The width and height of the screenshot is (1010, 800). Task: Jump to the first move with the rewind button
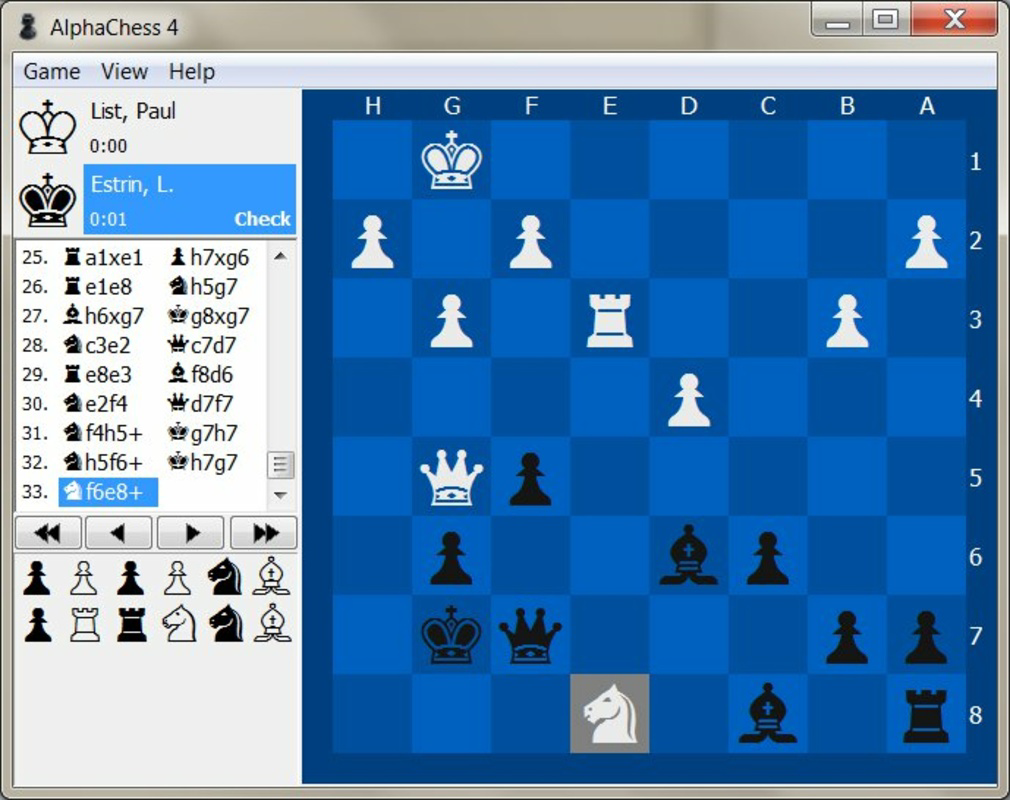(x=47, y=532)
